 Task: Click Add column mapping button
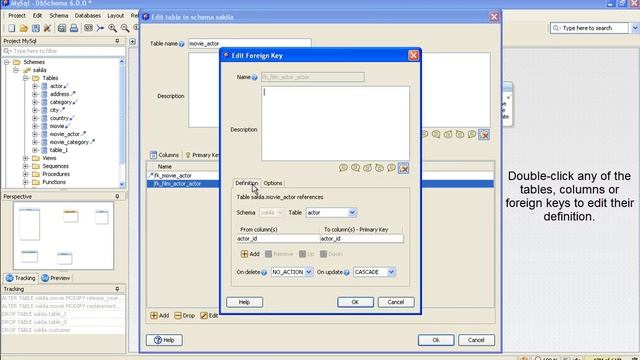click(x=250, y=254)
